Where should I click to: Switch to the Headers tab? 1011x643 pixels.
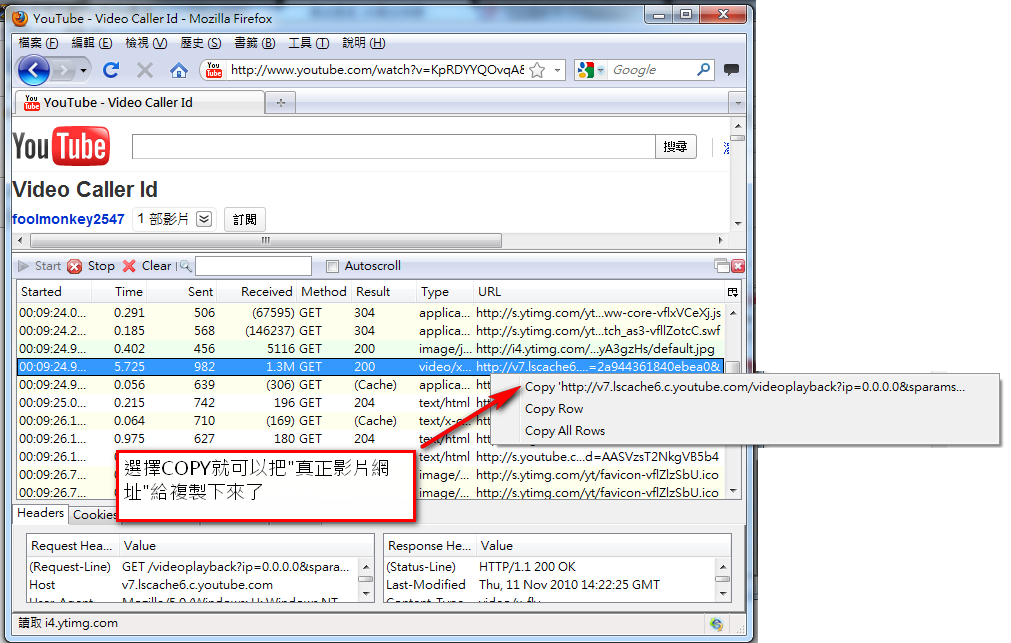point(40,513)
